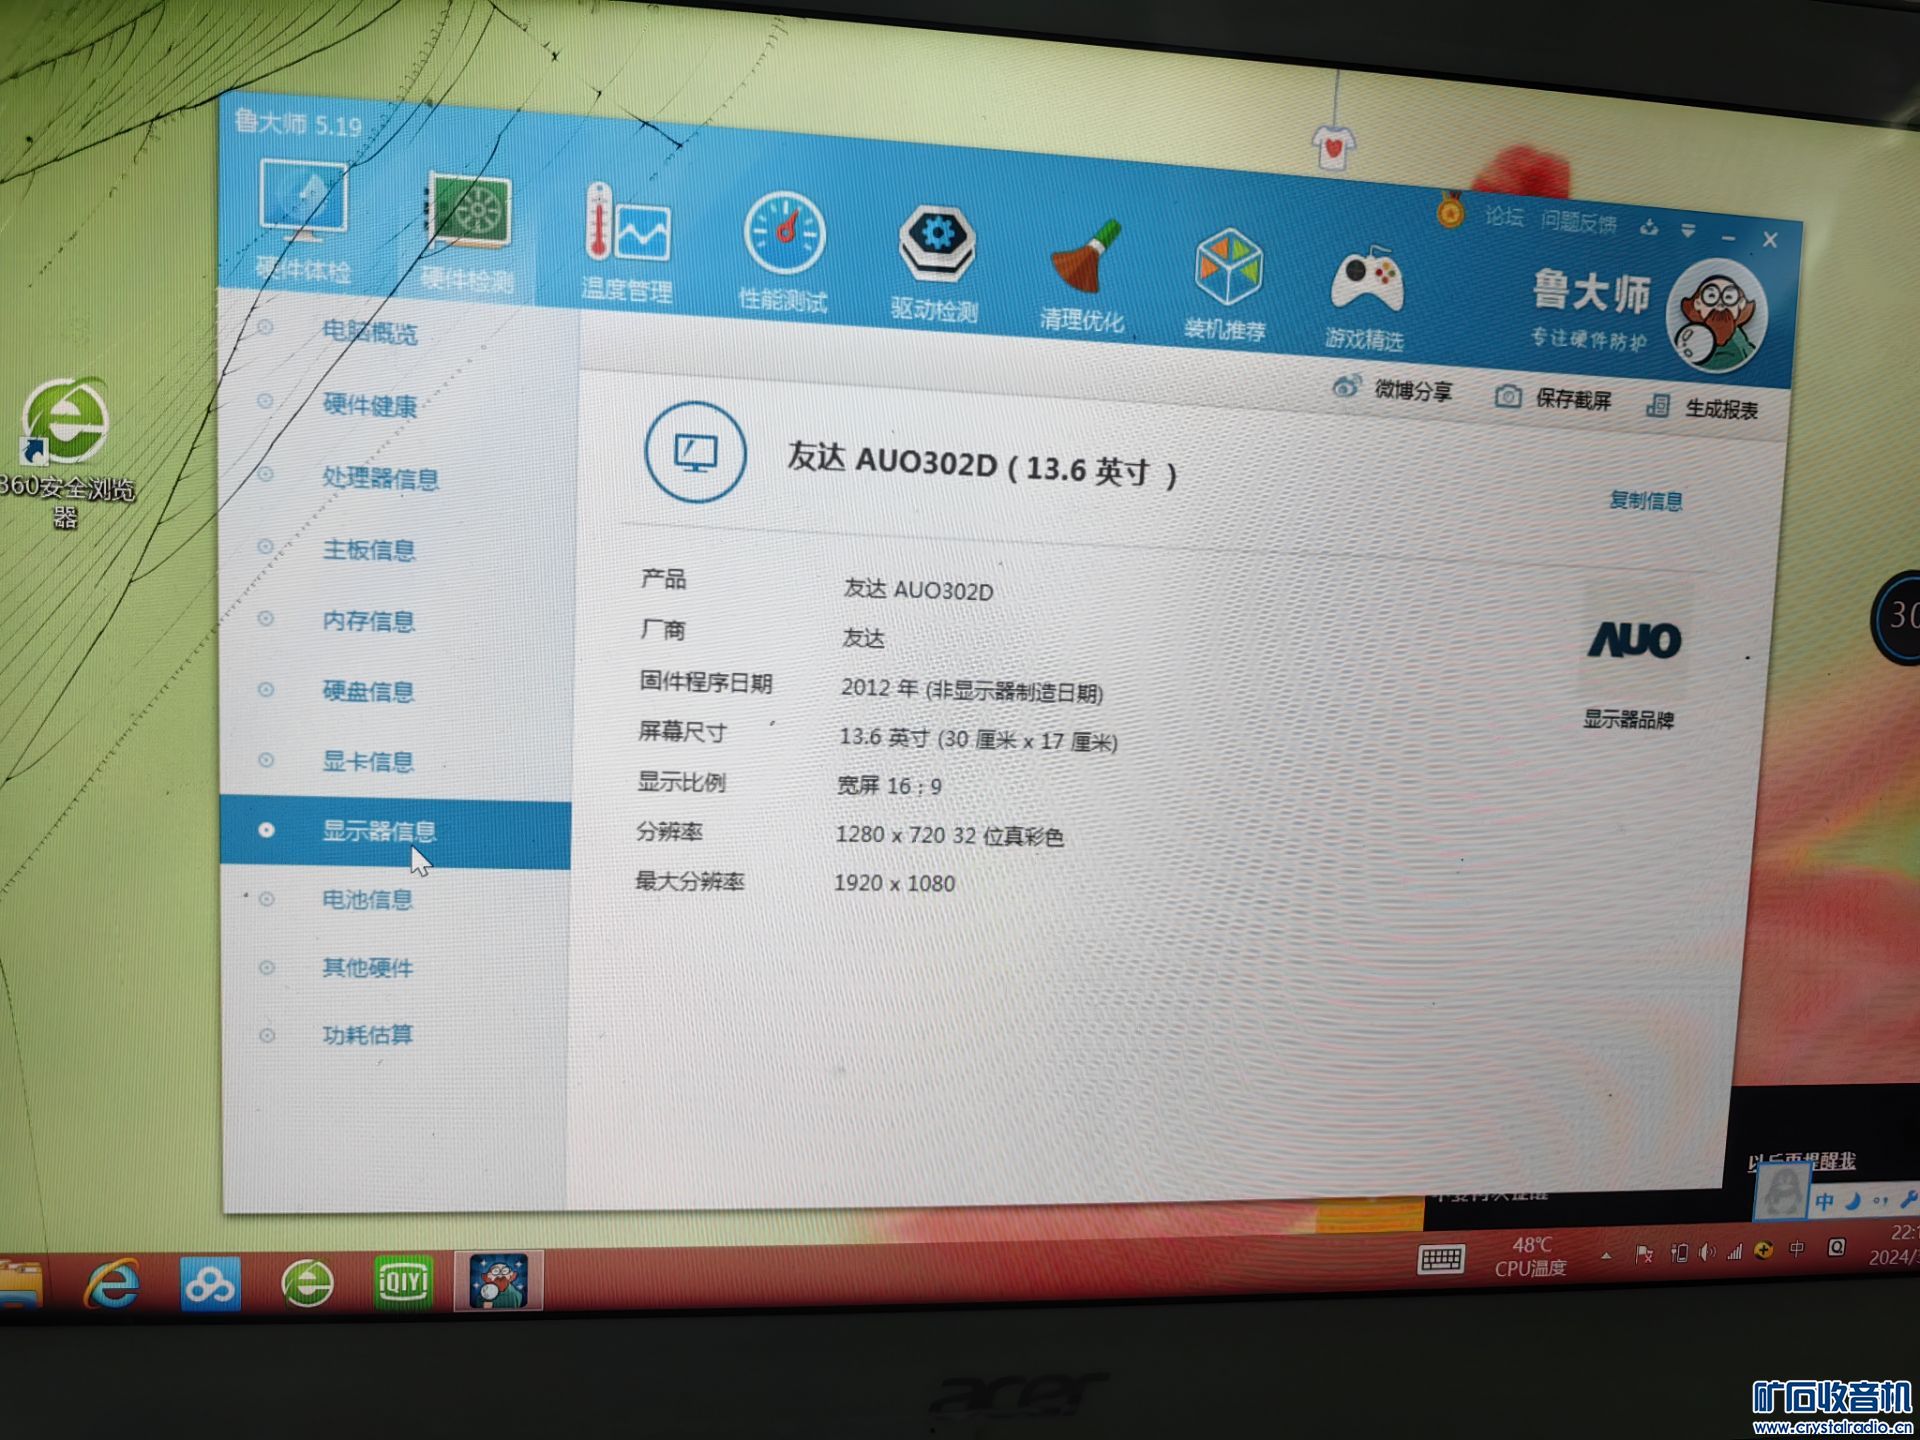1920x1440 pixels.
Task: Click the 2012 年 firmware date value
Action: [x=971, y=690]
